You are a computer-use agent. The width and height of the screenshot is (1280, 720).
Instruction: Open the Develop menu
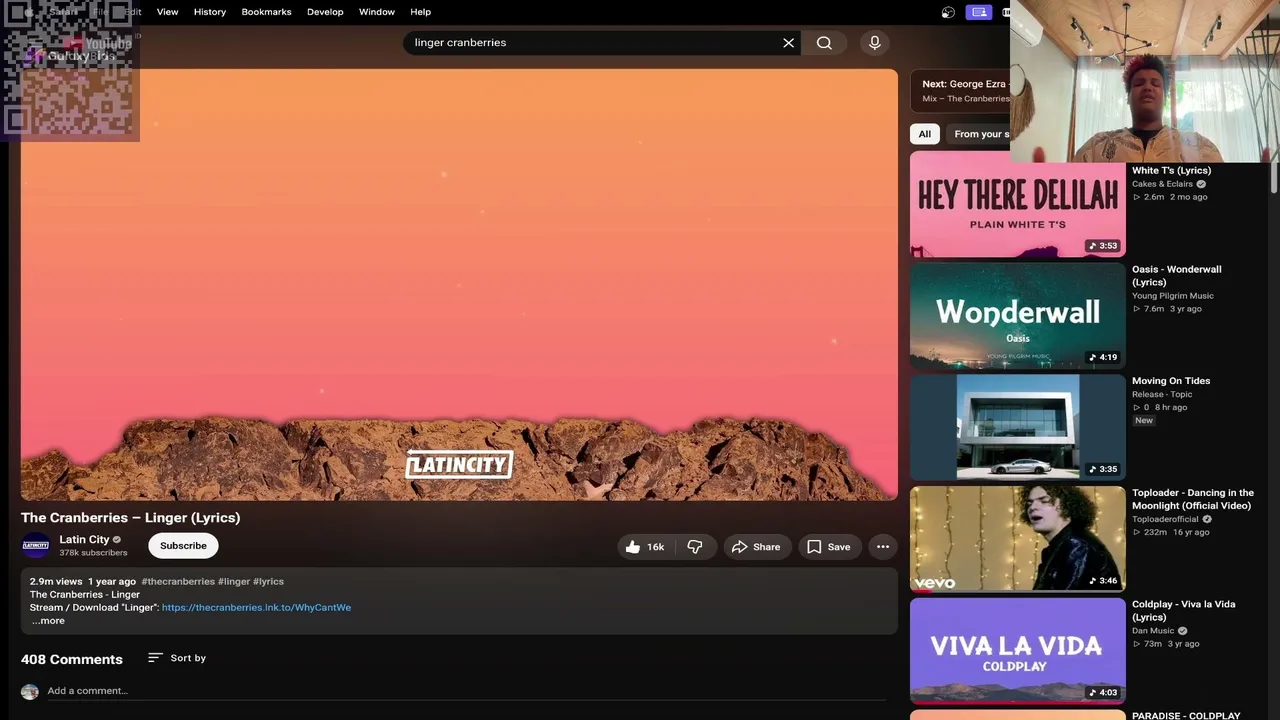(x=325, y=12)
